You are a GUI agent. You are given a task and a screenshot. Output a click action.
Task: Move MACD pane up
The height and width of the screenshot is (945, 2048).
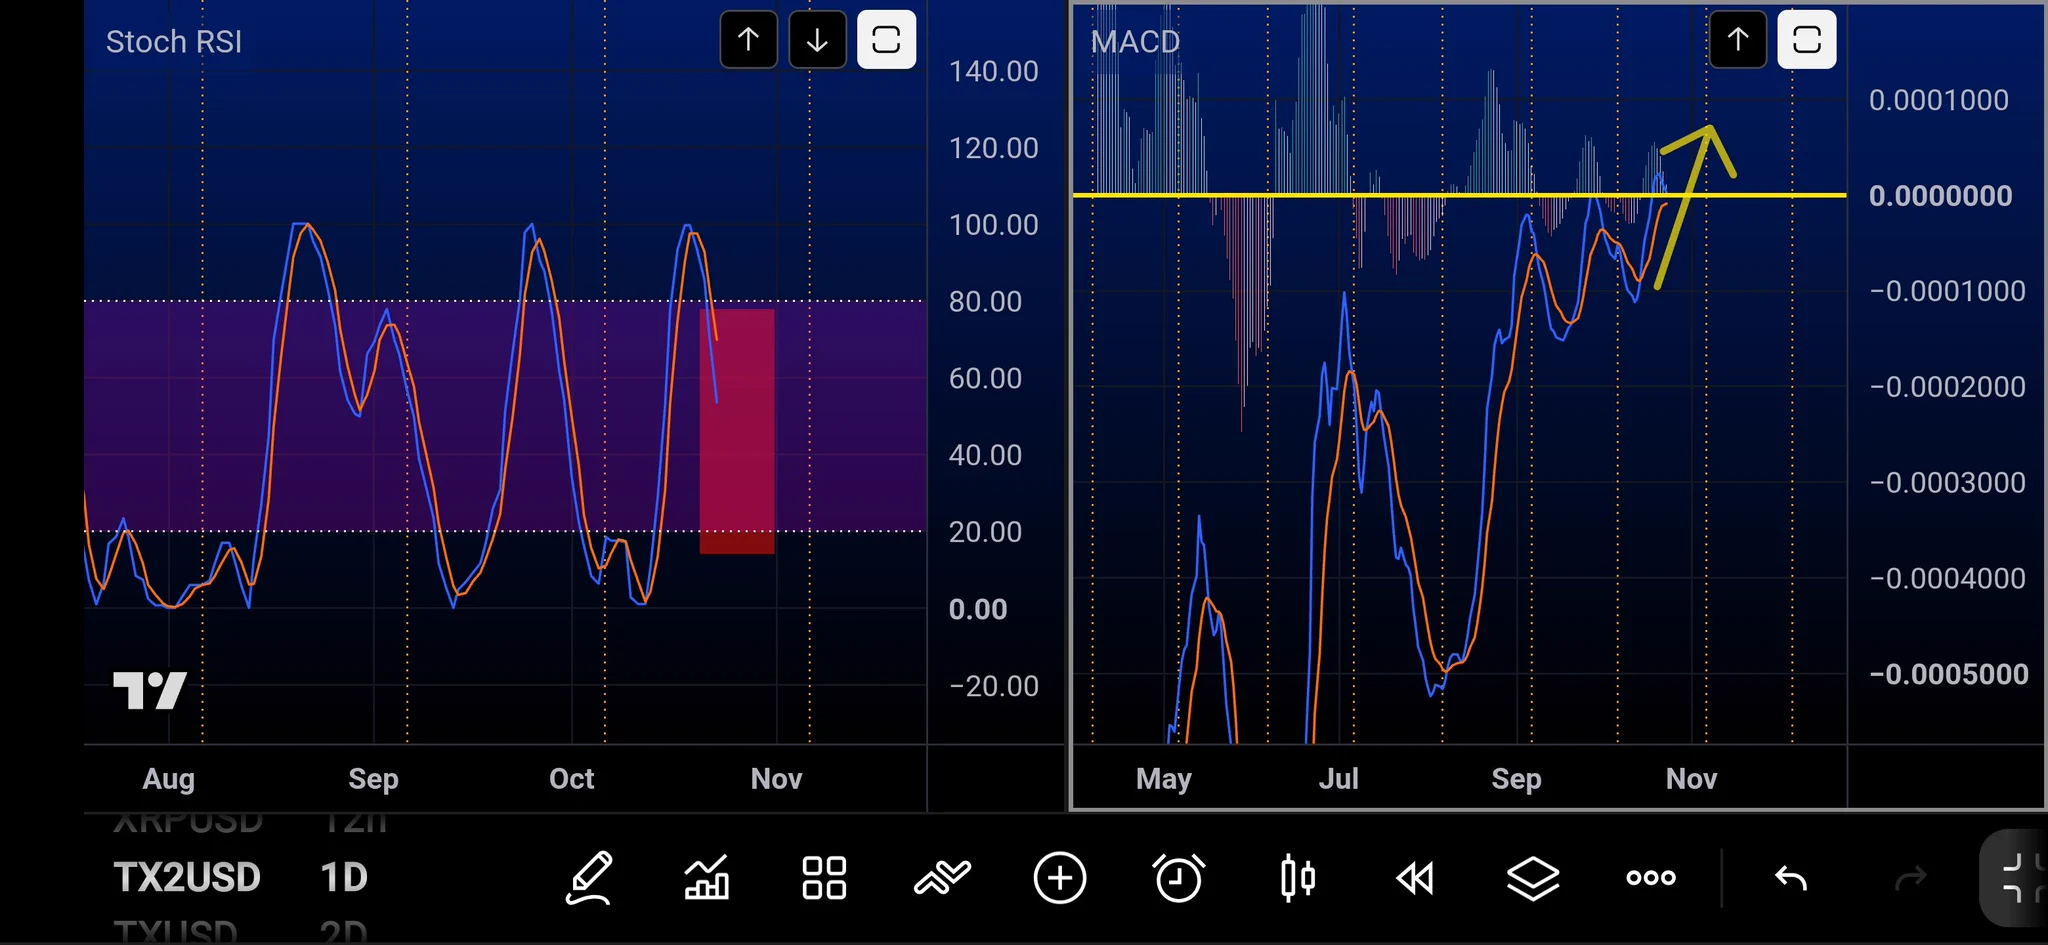click(1738, 40)
